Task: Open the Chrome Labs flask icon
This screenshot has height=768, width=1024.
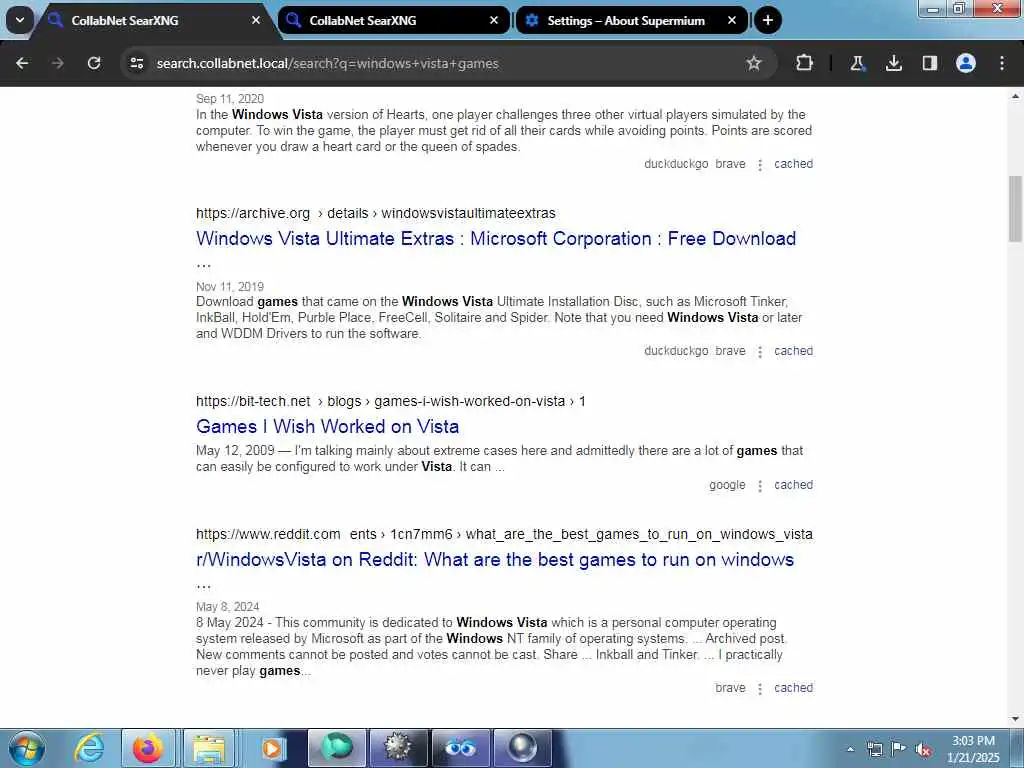Action: click(857, 63)
